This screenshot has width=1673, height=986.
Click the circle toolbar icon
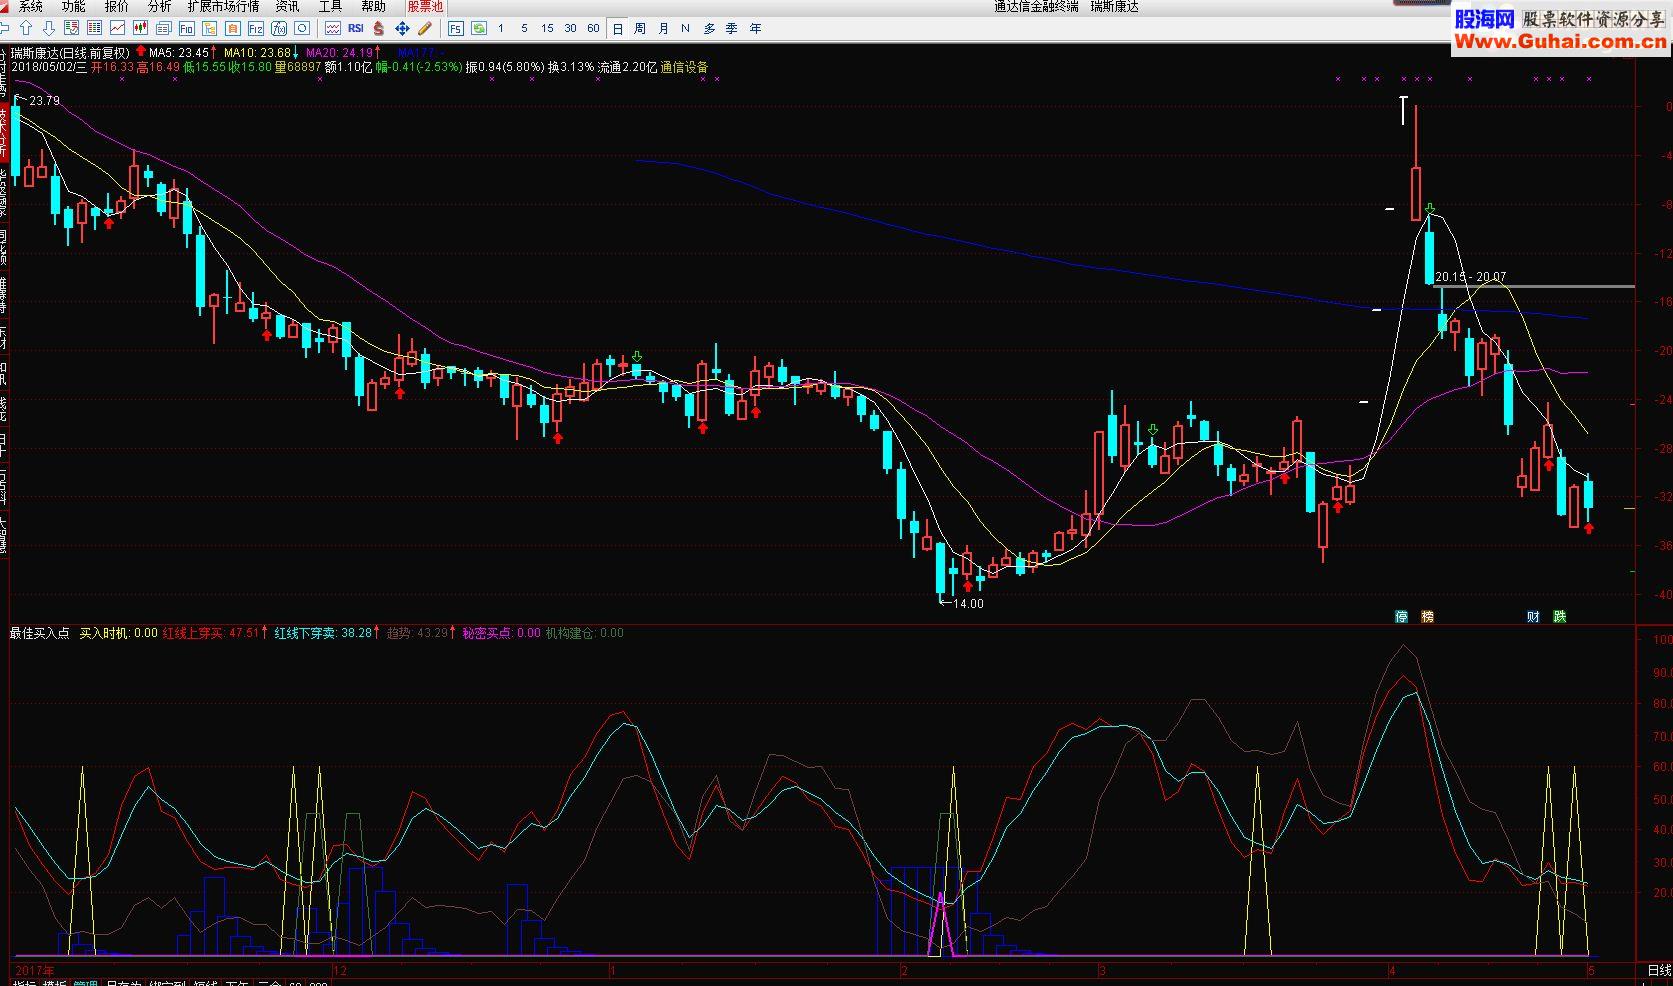[x=302, y=29]
